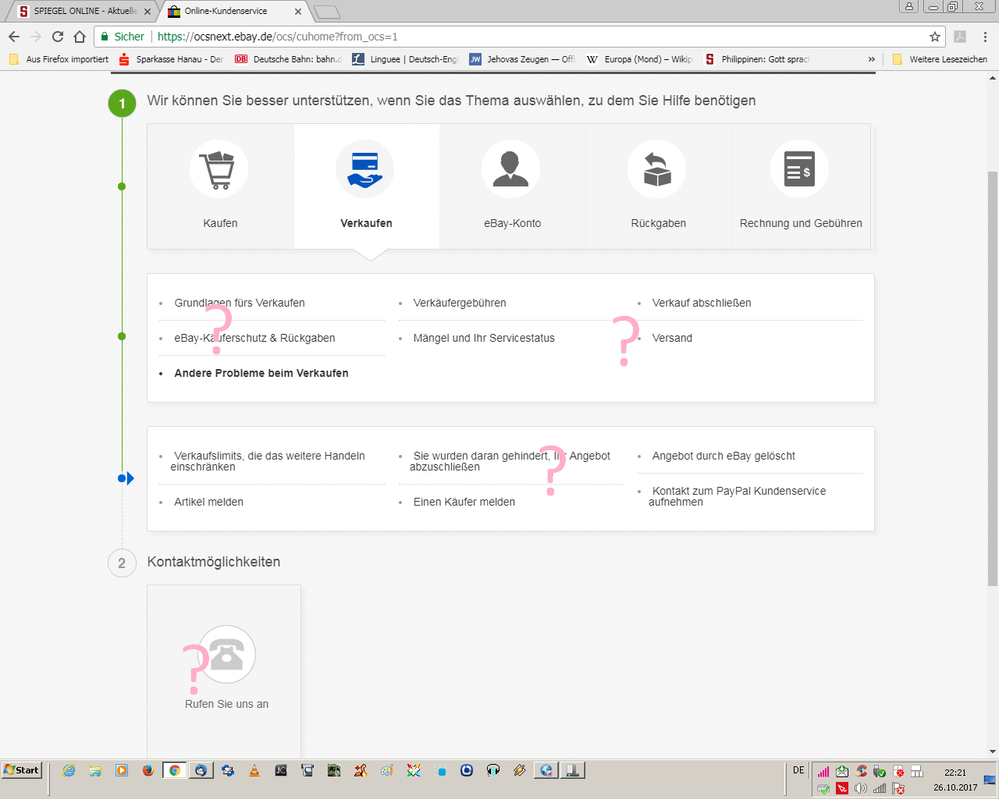Open Firefox from the taskbar
The height and width of the screenshot is (799, 999).
click(146, 771)
